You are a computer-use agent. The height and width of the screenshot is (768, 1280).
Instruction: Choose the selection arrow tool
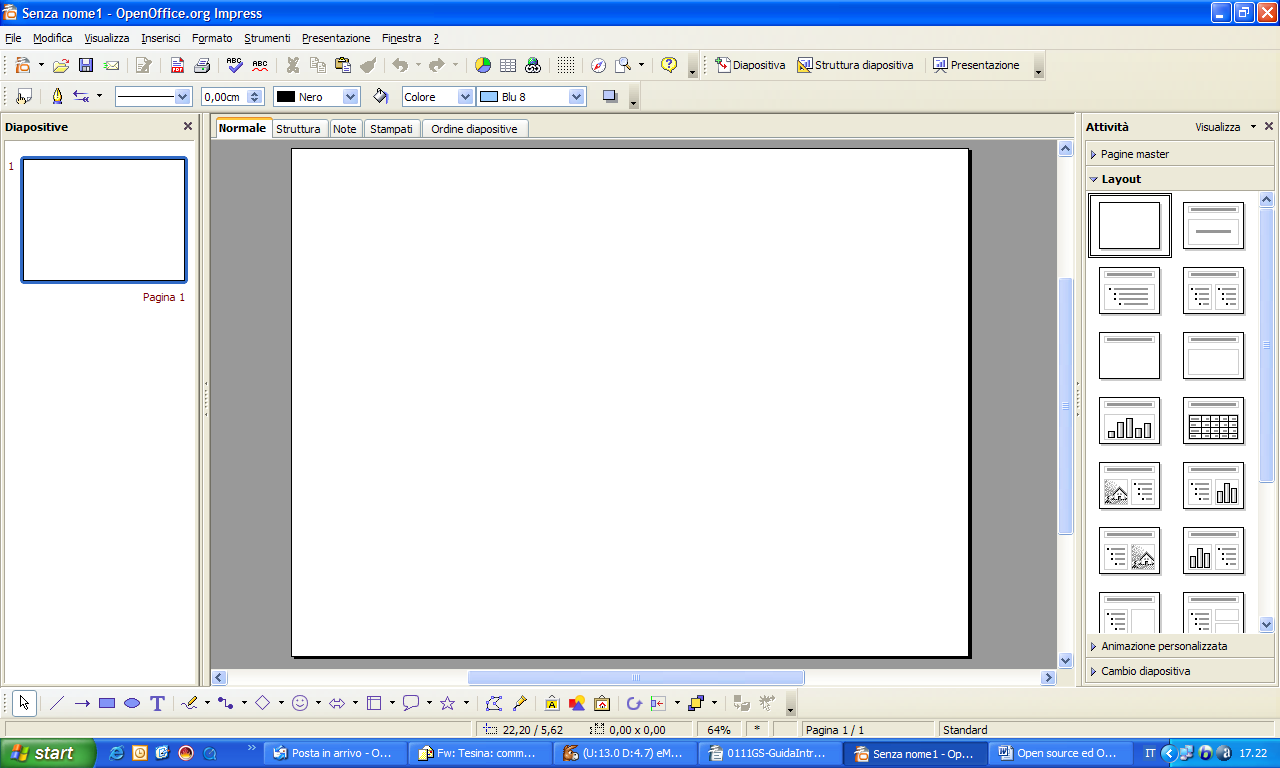tap(24, 703)
